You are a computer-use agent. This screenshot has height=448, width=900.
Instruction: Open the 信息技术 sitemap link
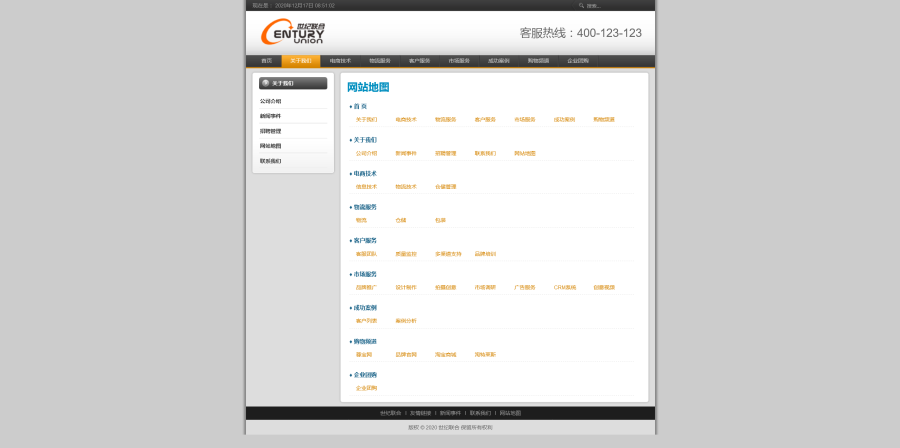tap(366, 186)
